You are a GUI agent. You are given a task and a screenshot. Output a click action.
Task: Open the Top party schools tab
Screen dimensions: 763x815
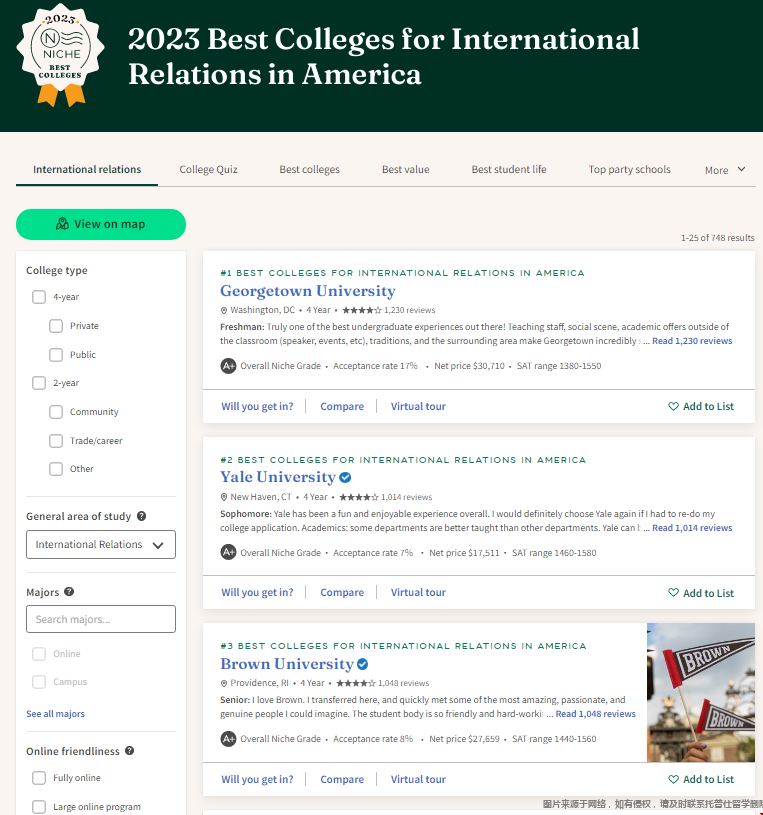[629, 170]
